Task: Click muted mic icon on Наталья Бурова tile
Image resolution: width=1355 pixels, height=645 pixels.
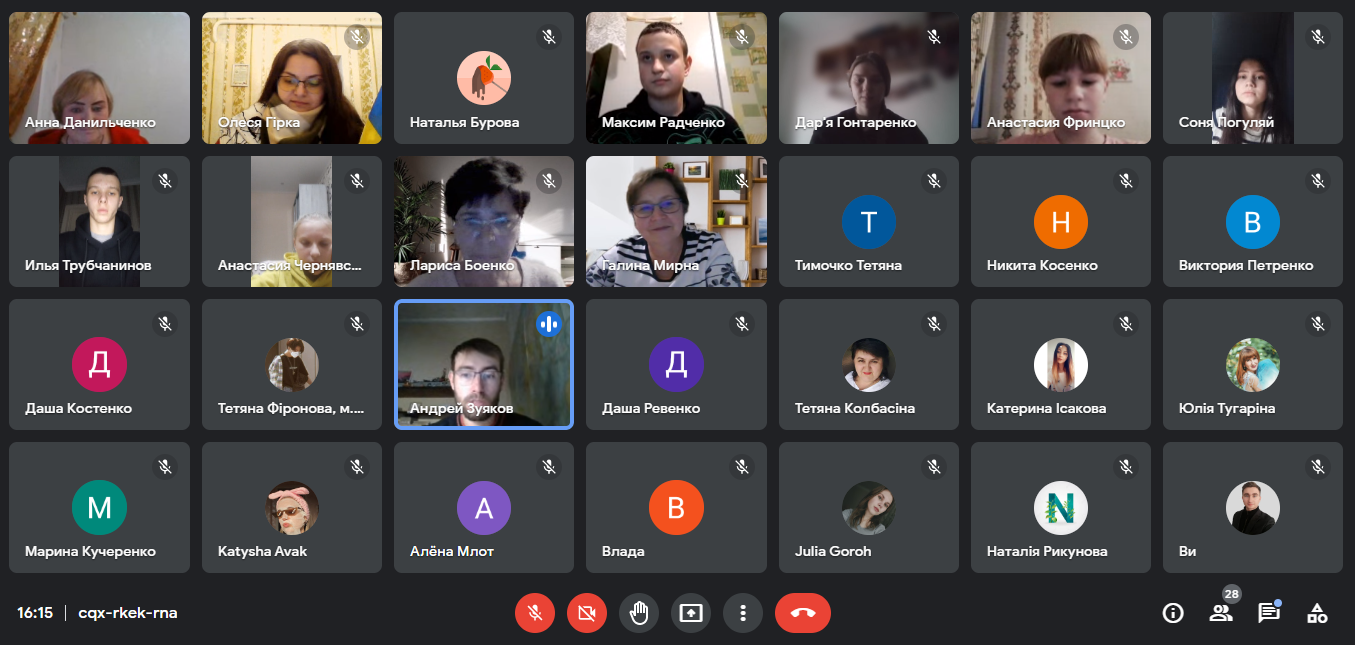Action: (x=549, y=37)
